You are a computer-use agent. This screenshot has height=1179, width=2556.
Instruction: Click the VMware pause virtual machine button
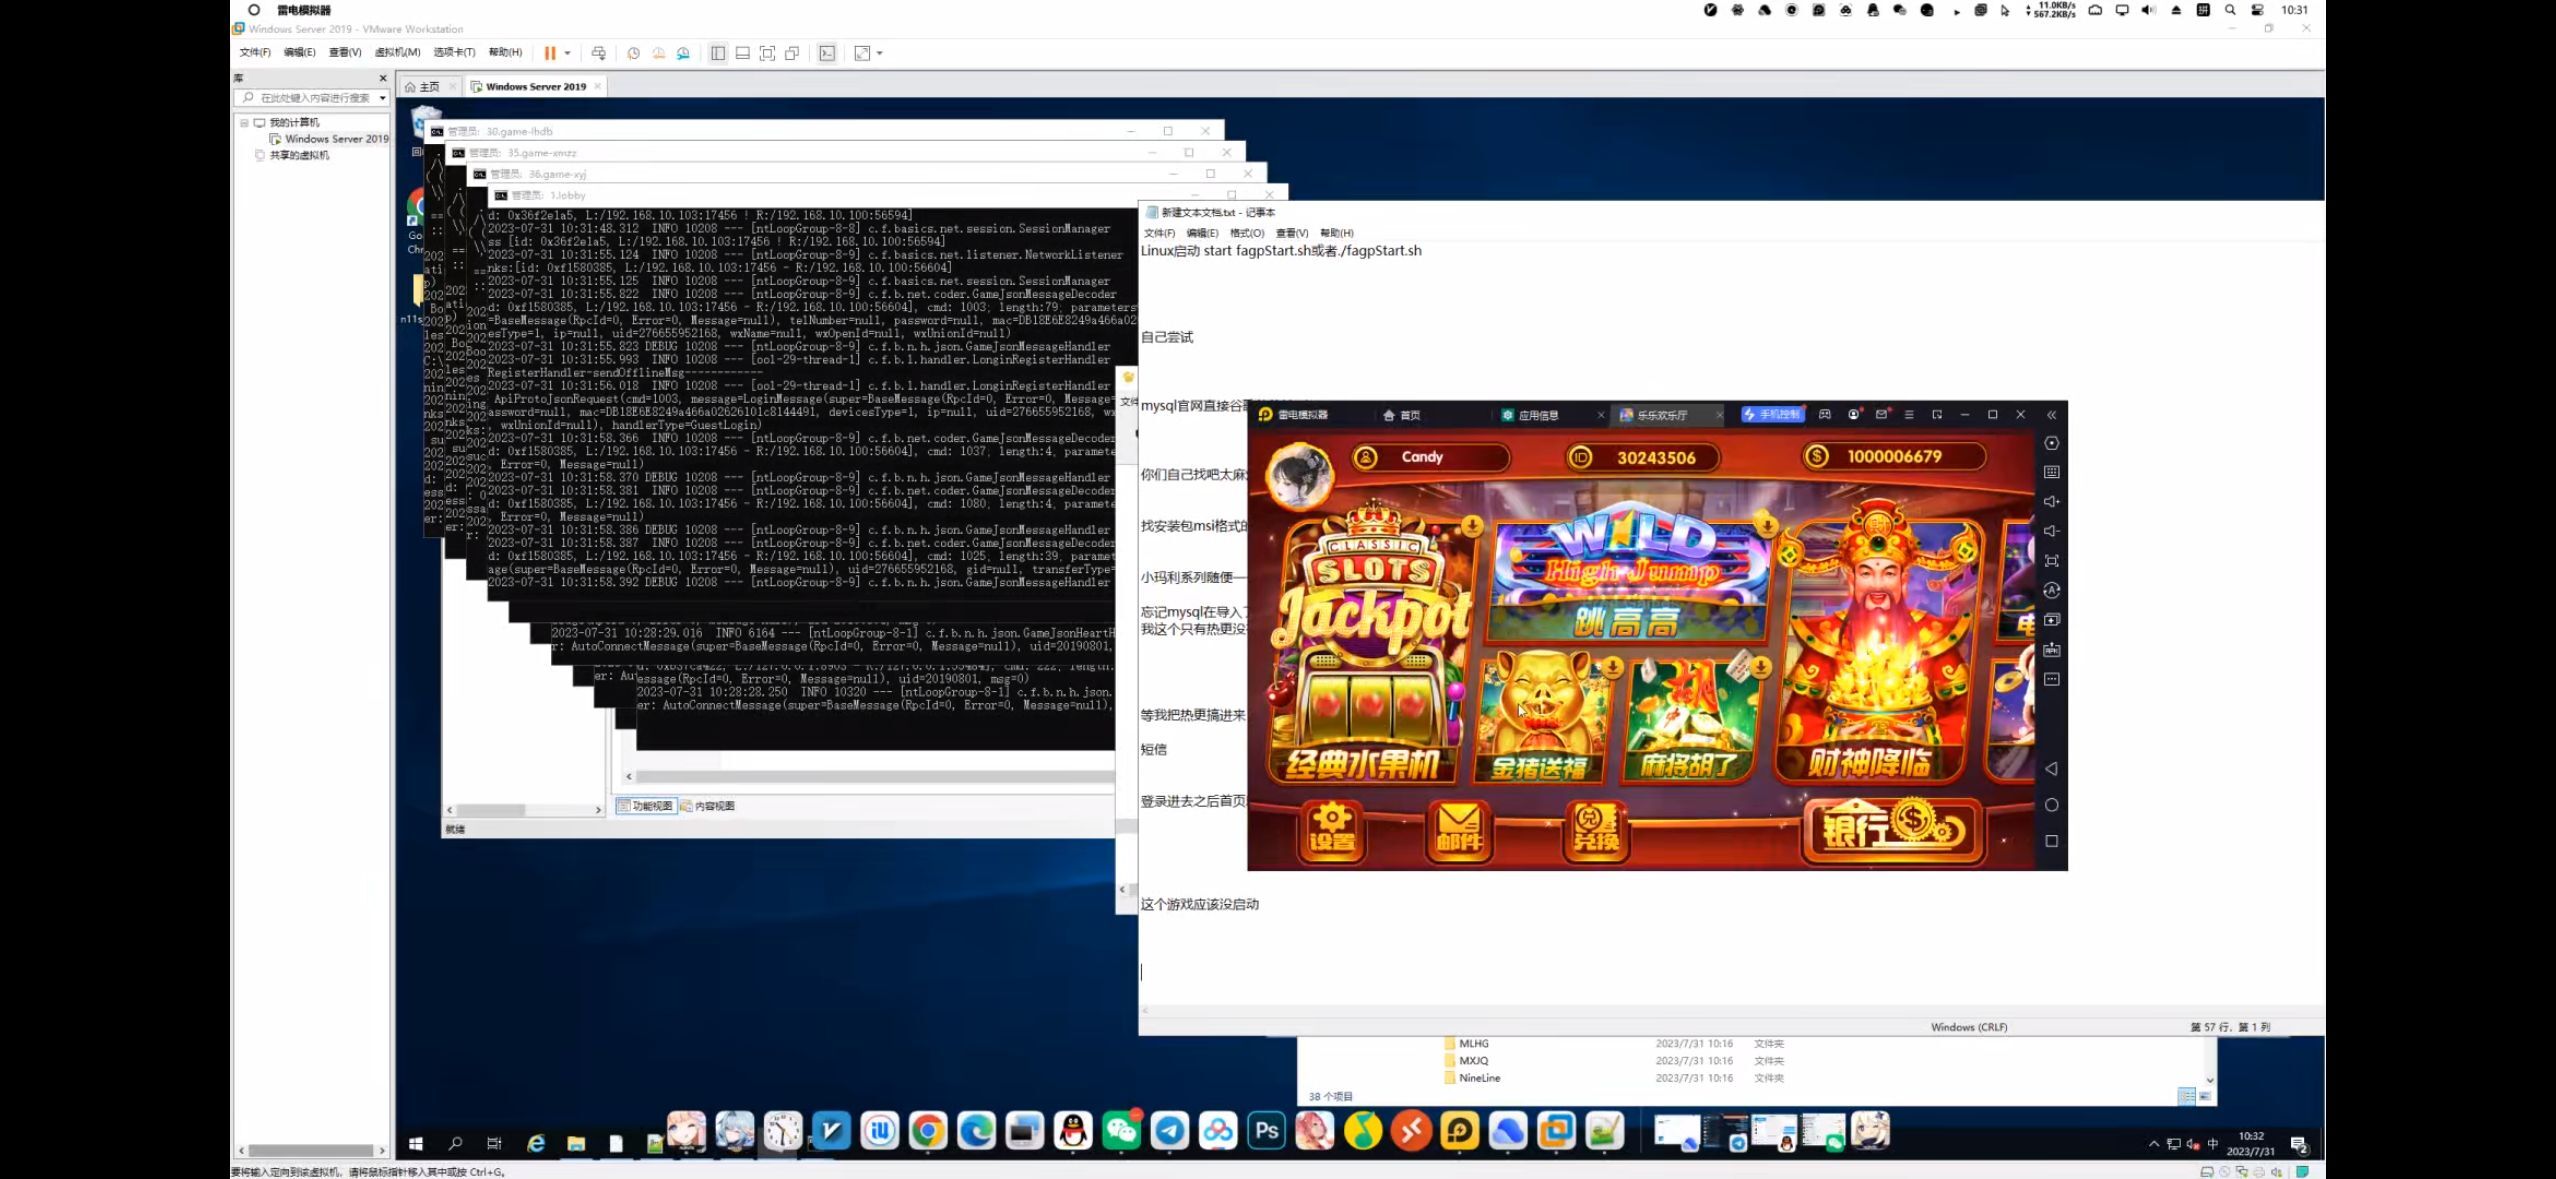coord(550,53)
